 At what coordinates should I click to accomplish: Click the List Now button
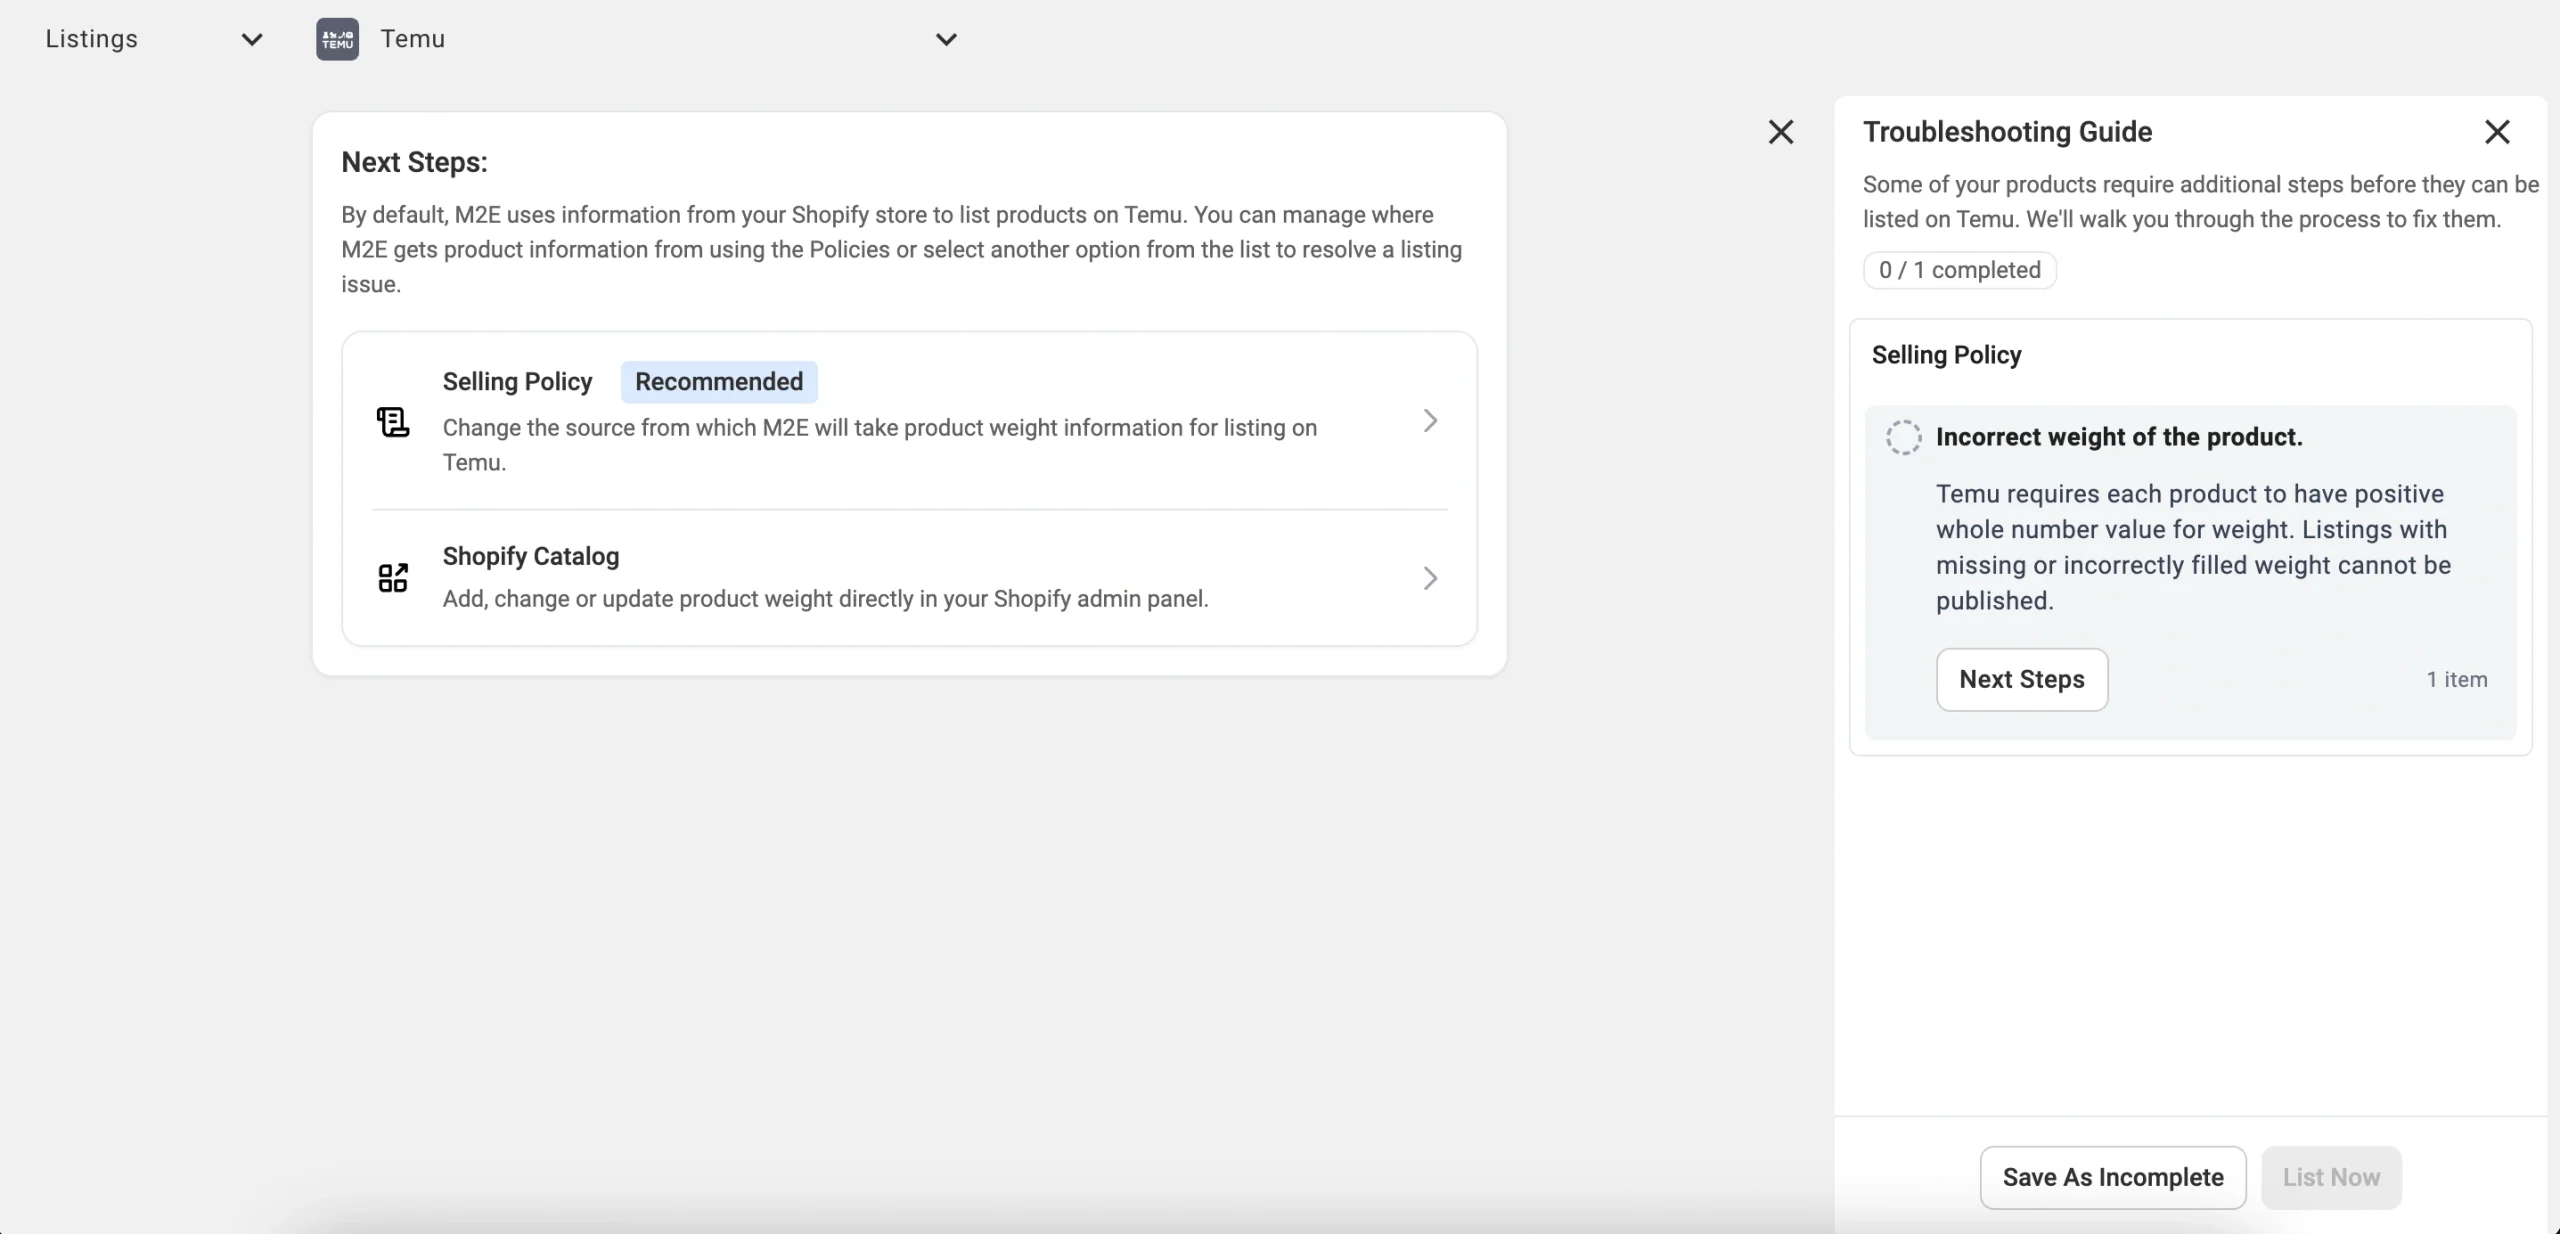[2330, 1177]
